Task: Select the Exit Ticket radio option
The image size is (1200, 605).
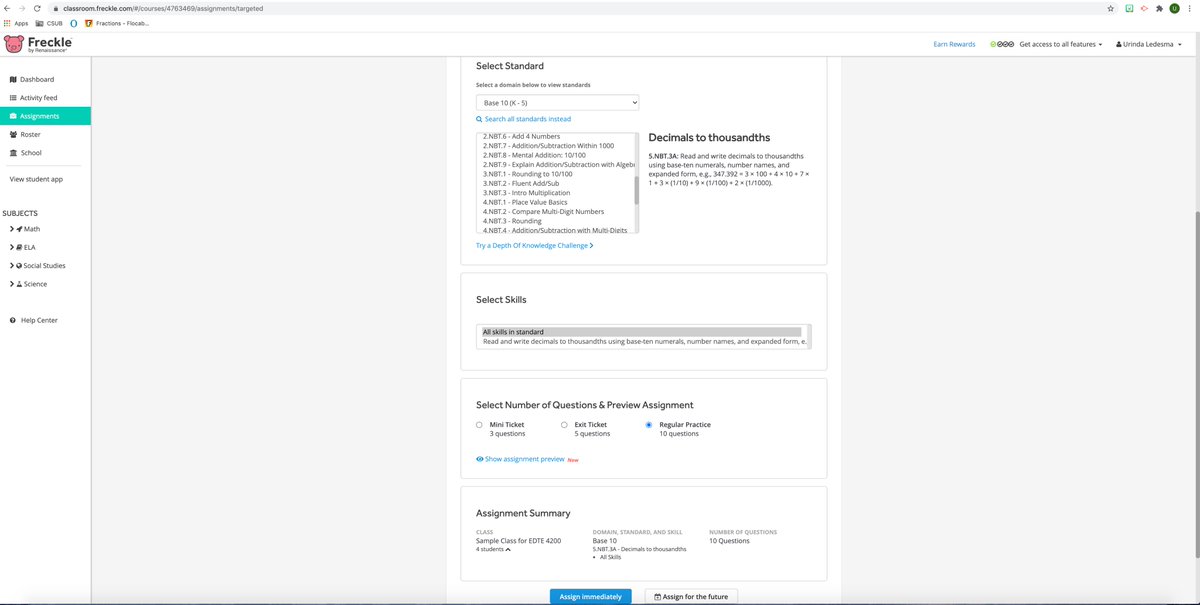Action: click(564, 425)
